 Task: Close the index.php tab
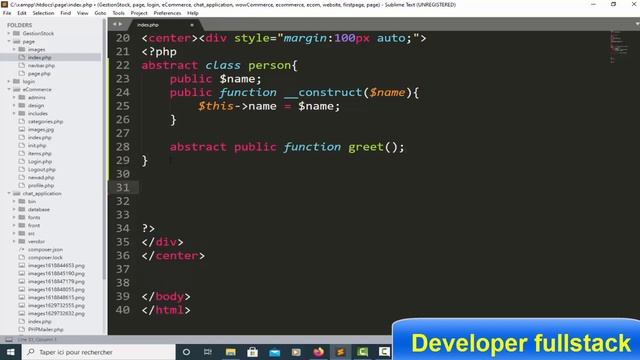(192, 25)
